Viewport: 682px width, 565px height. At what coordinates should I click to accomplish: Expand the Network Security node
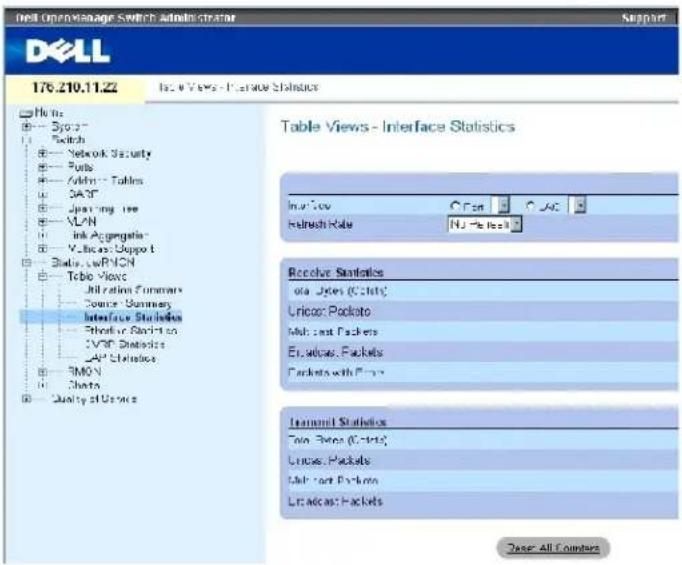(x=42, y=154)
